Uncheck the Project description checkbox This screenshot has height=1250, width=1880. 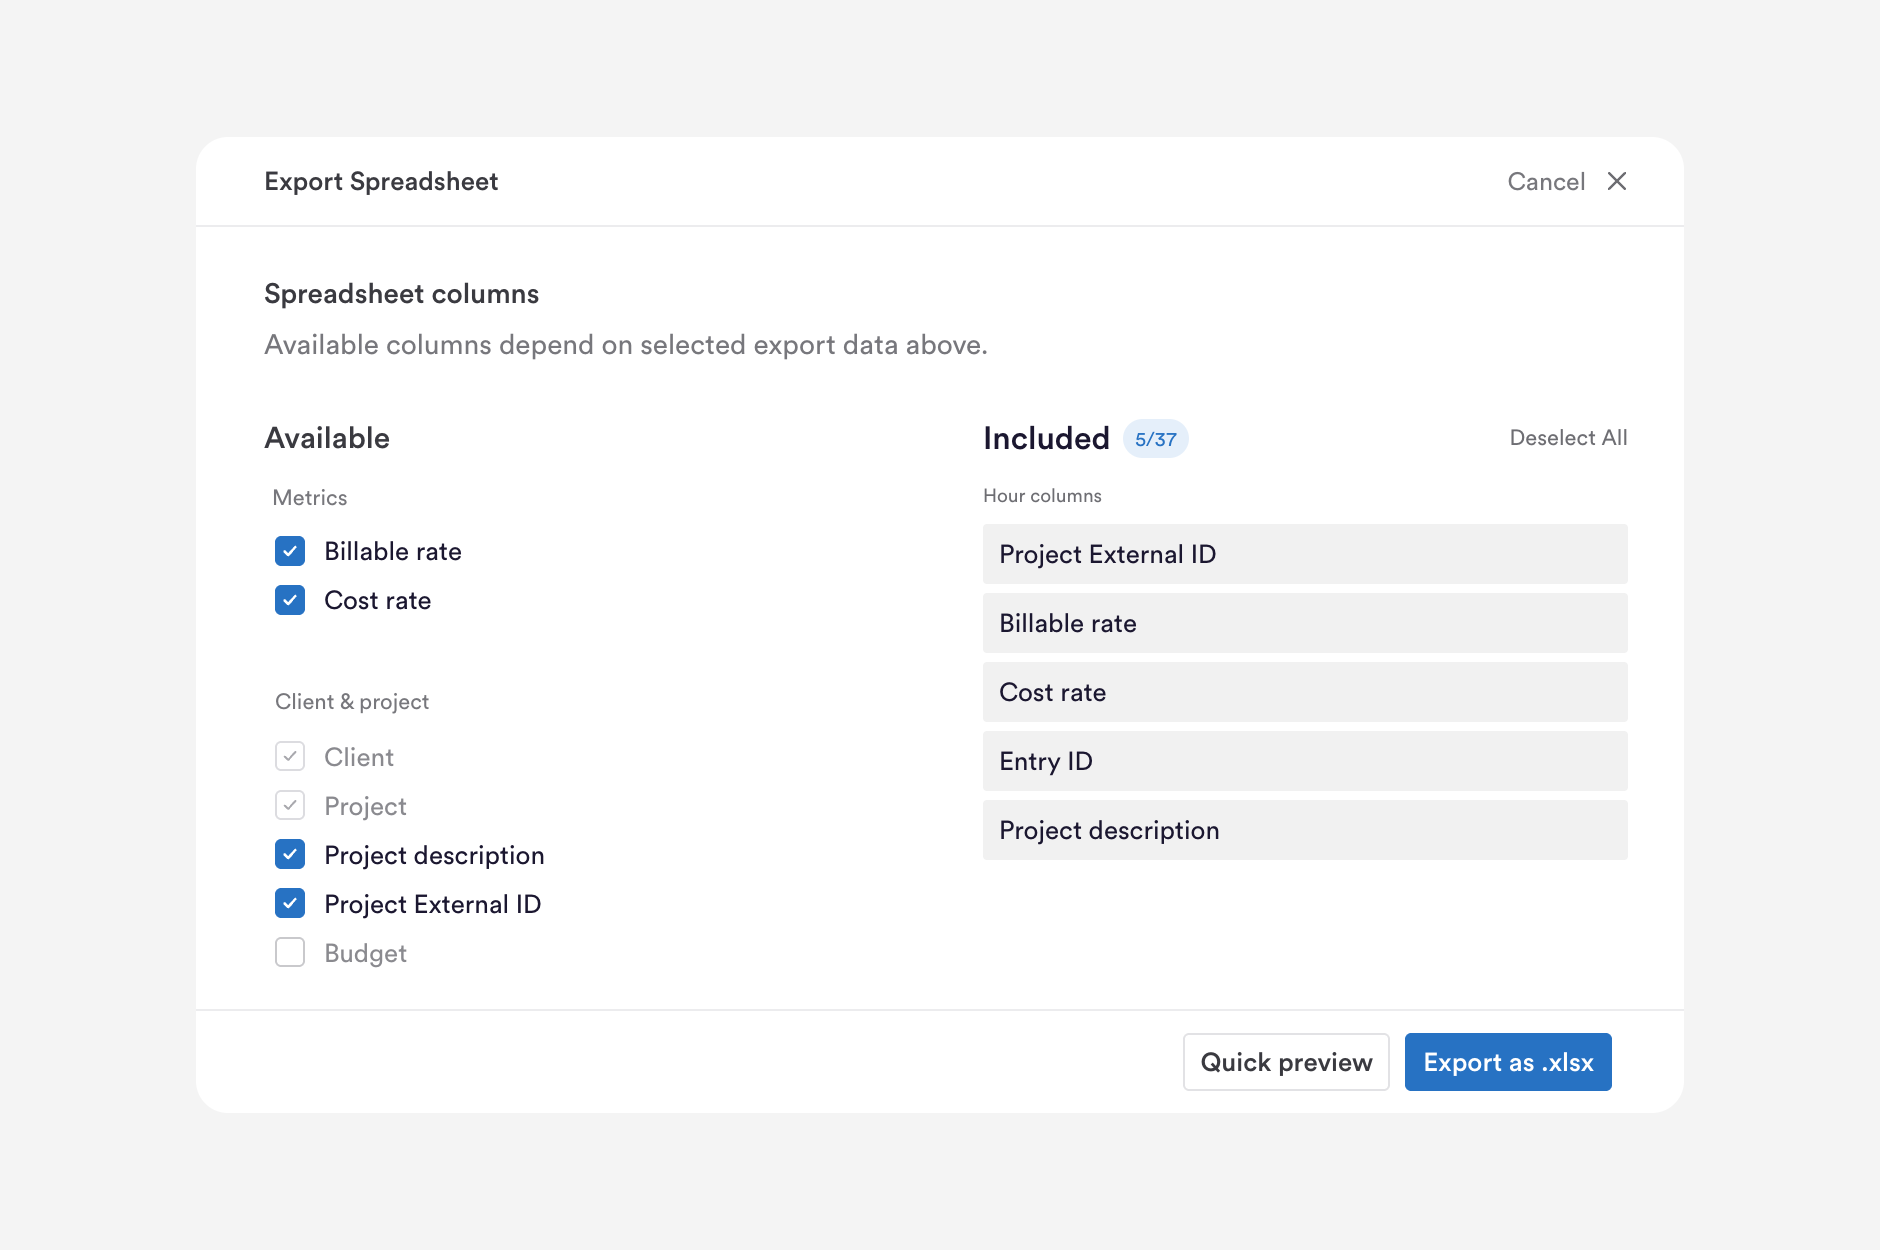coord(290,854)
